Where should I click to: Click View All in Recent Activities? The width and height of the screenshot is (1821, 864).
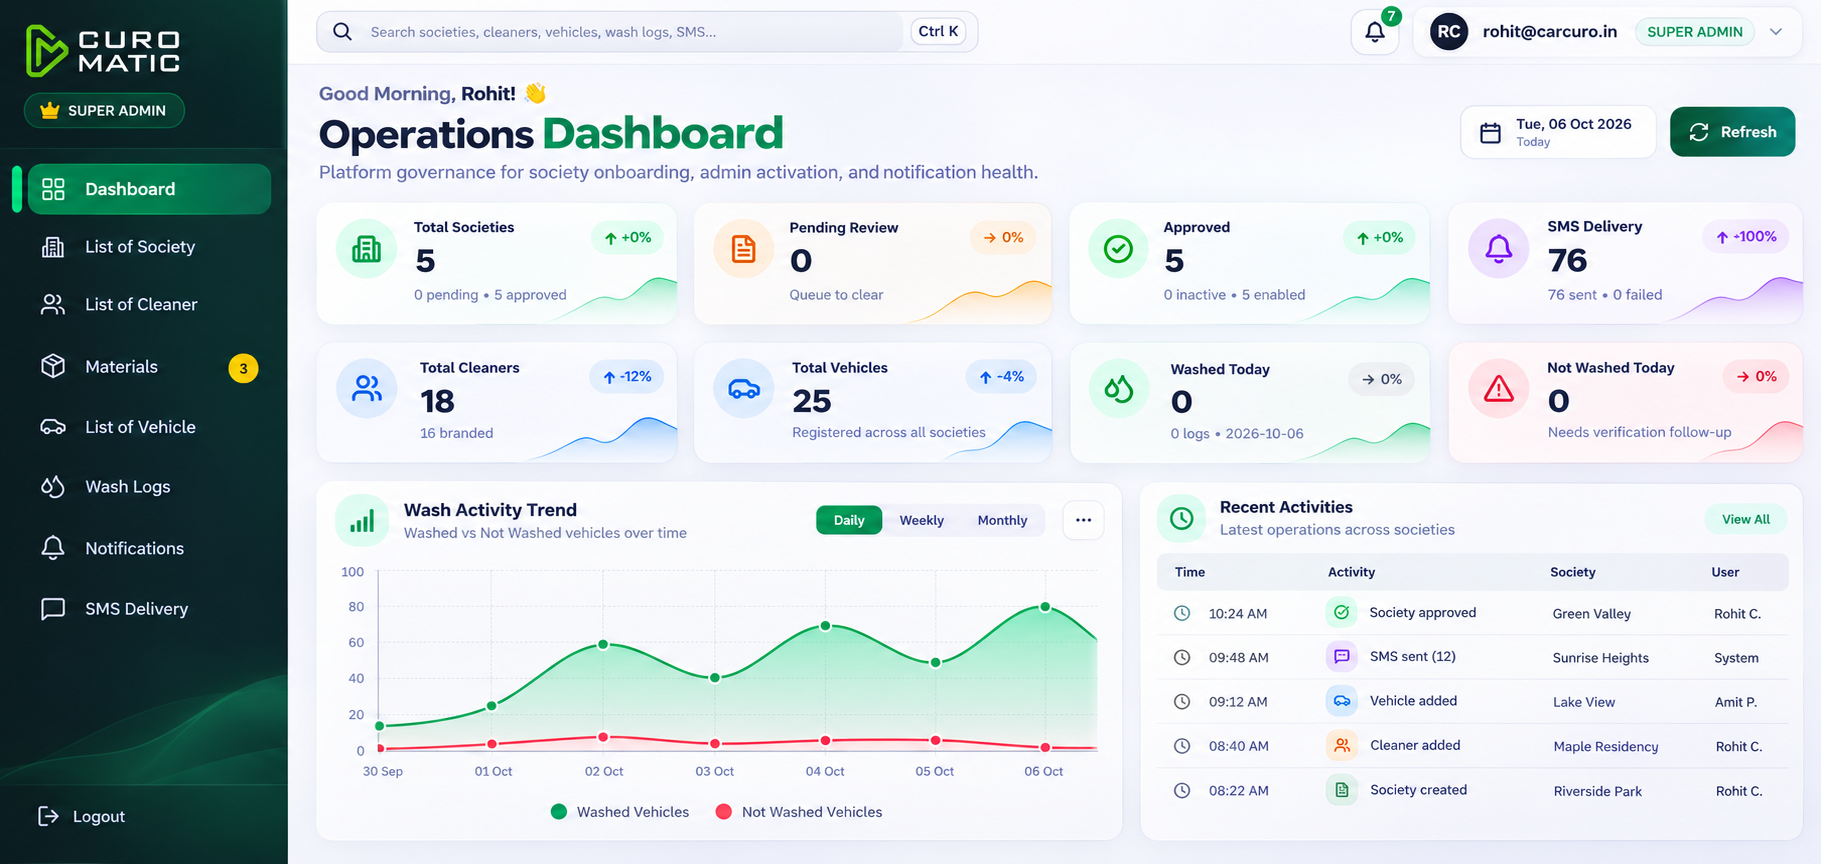(x=1745, y=519)
